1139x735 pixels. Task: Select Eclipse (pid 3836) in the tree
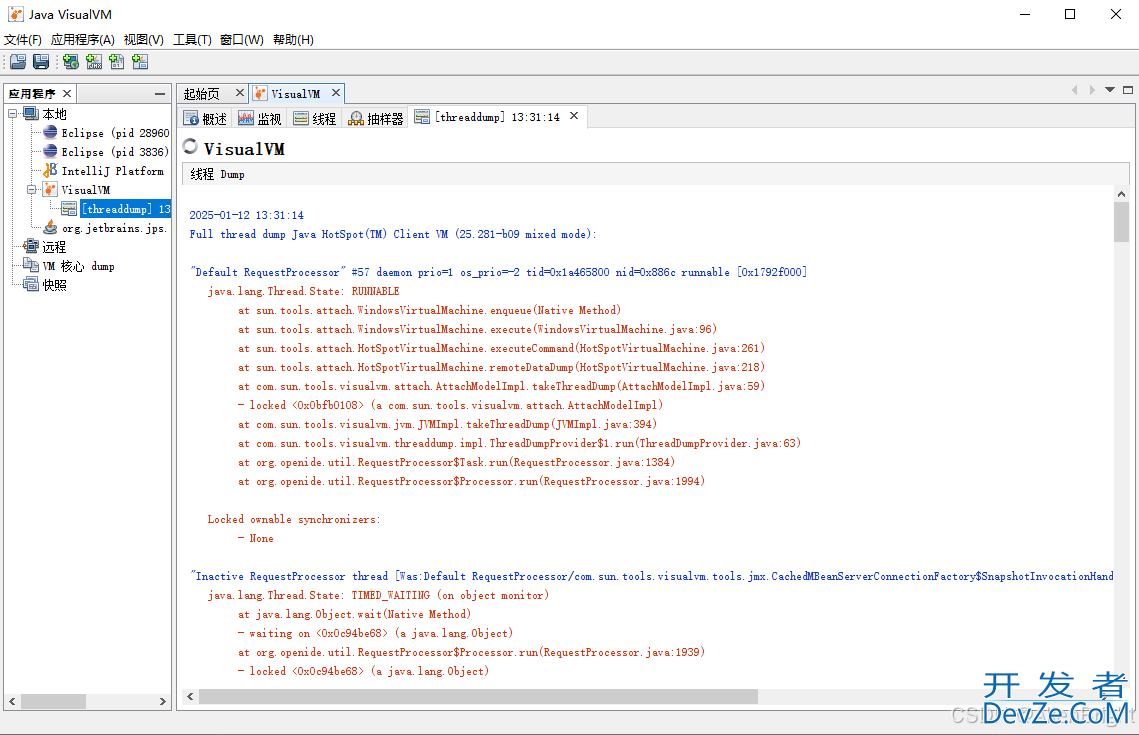pos(115,152)
